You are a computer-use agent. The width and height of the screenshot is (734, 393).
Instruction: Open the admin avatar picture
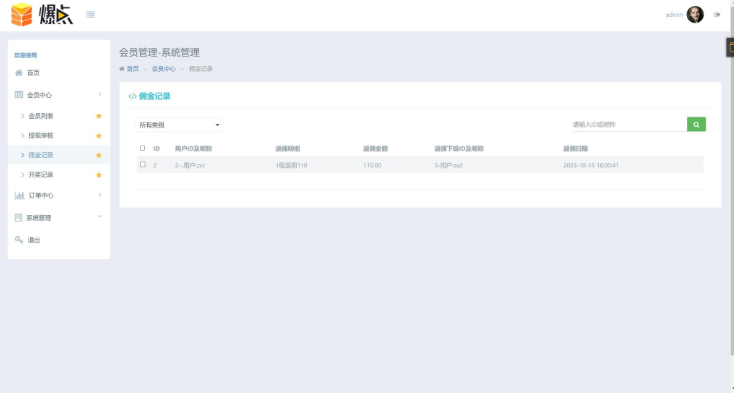[695, 15]
